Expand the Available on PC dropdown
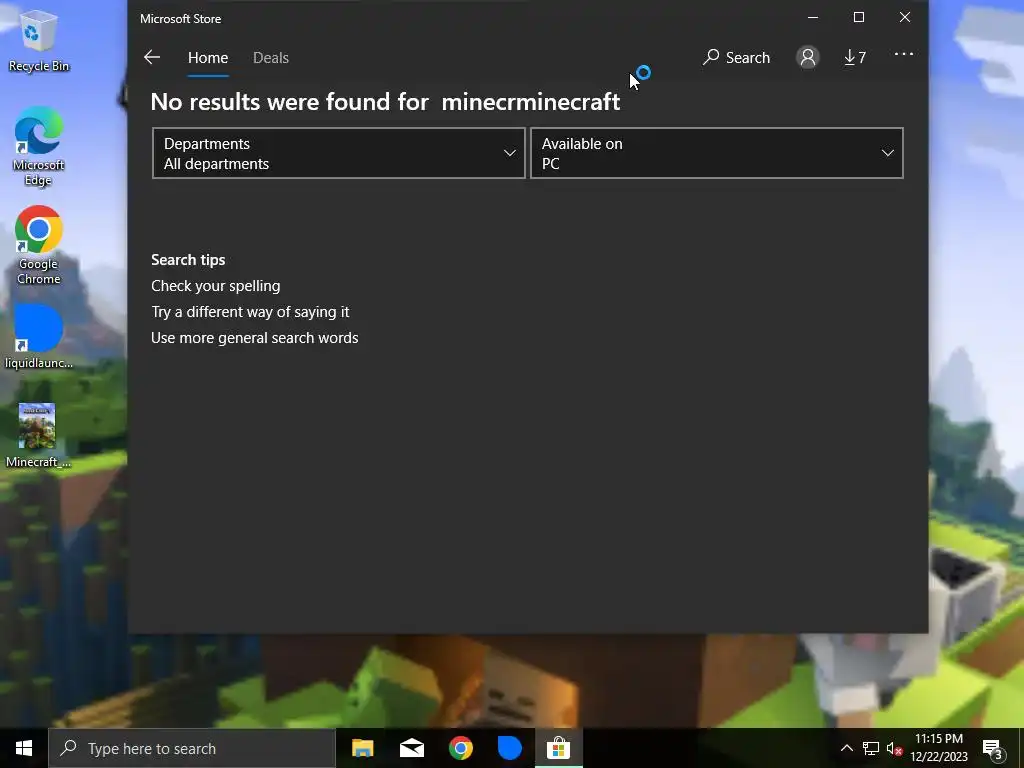 tap(716, 153)
